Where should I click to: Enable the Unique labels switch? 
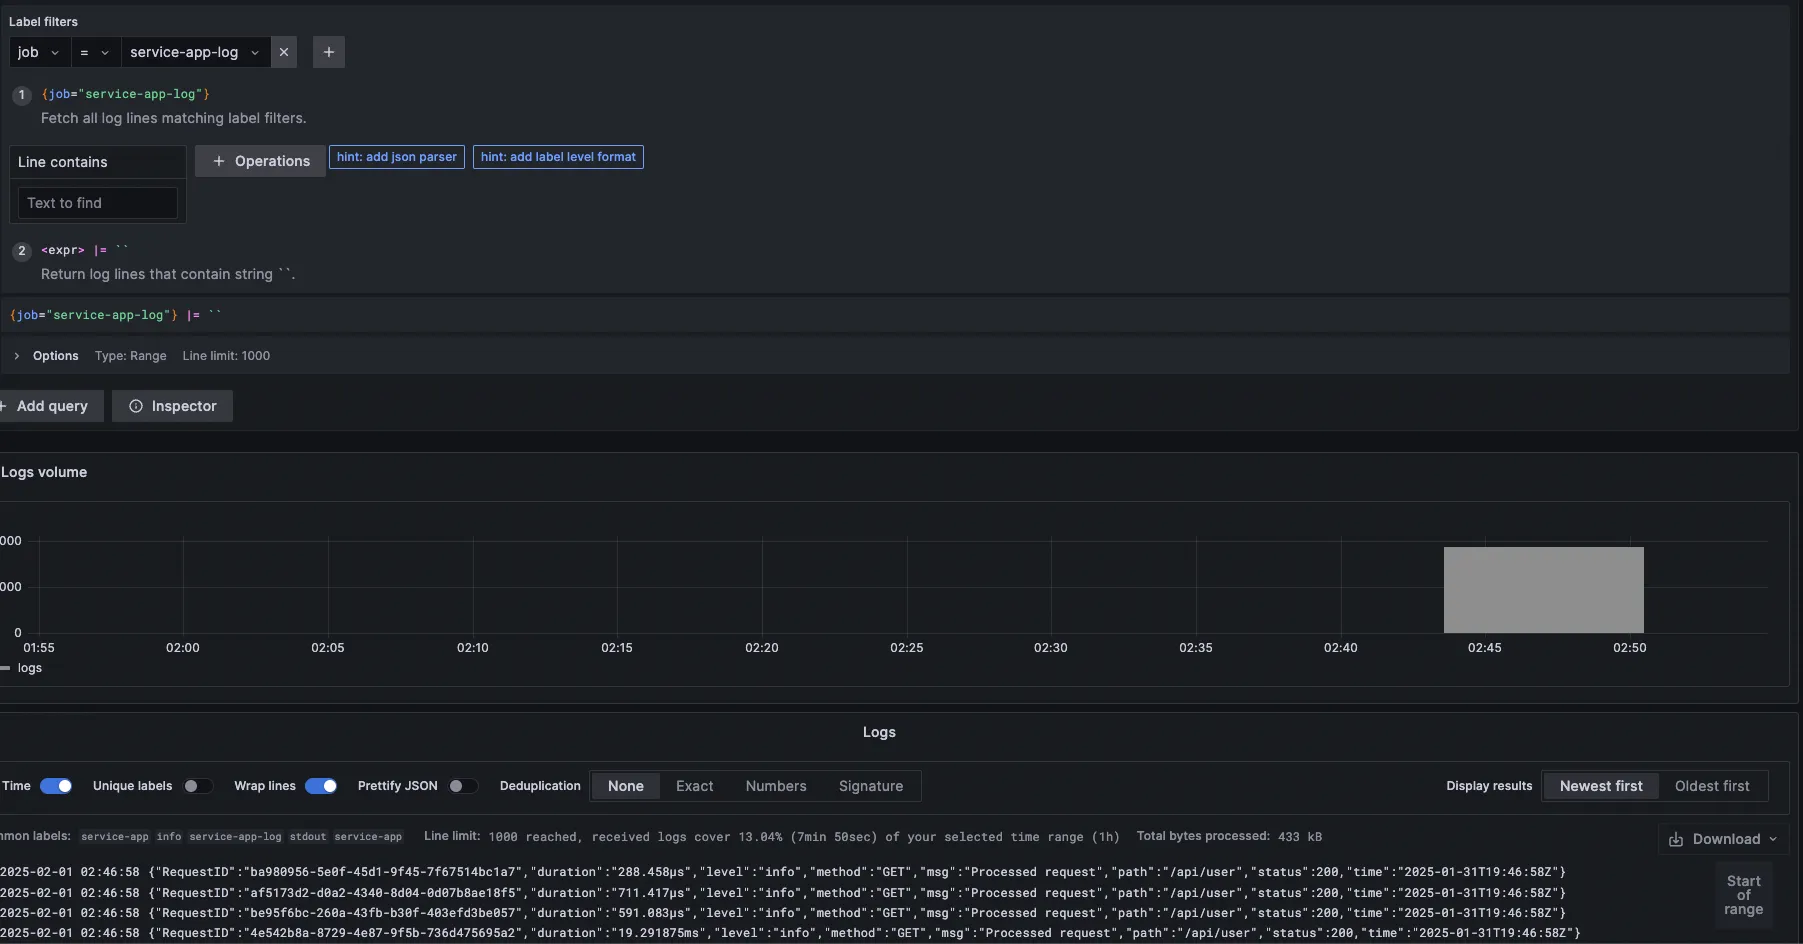(x=197, y=786)
